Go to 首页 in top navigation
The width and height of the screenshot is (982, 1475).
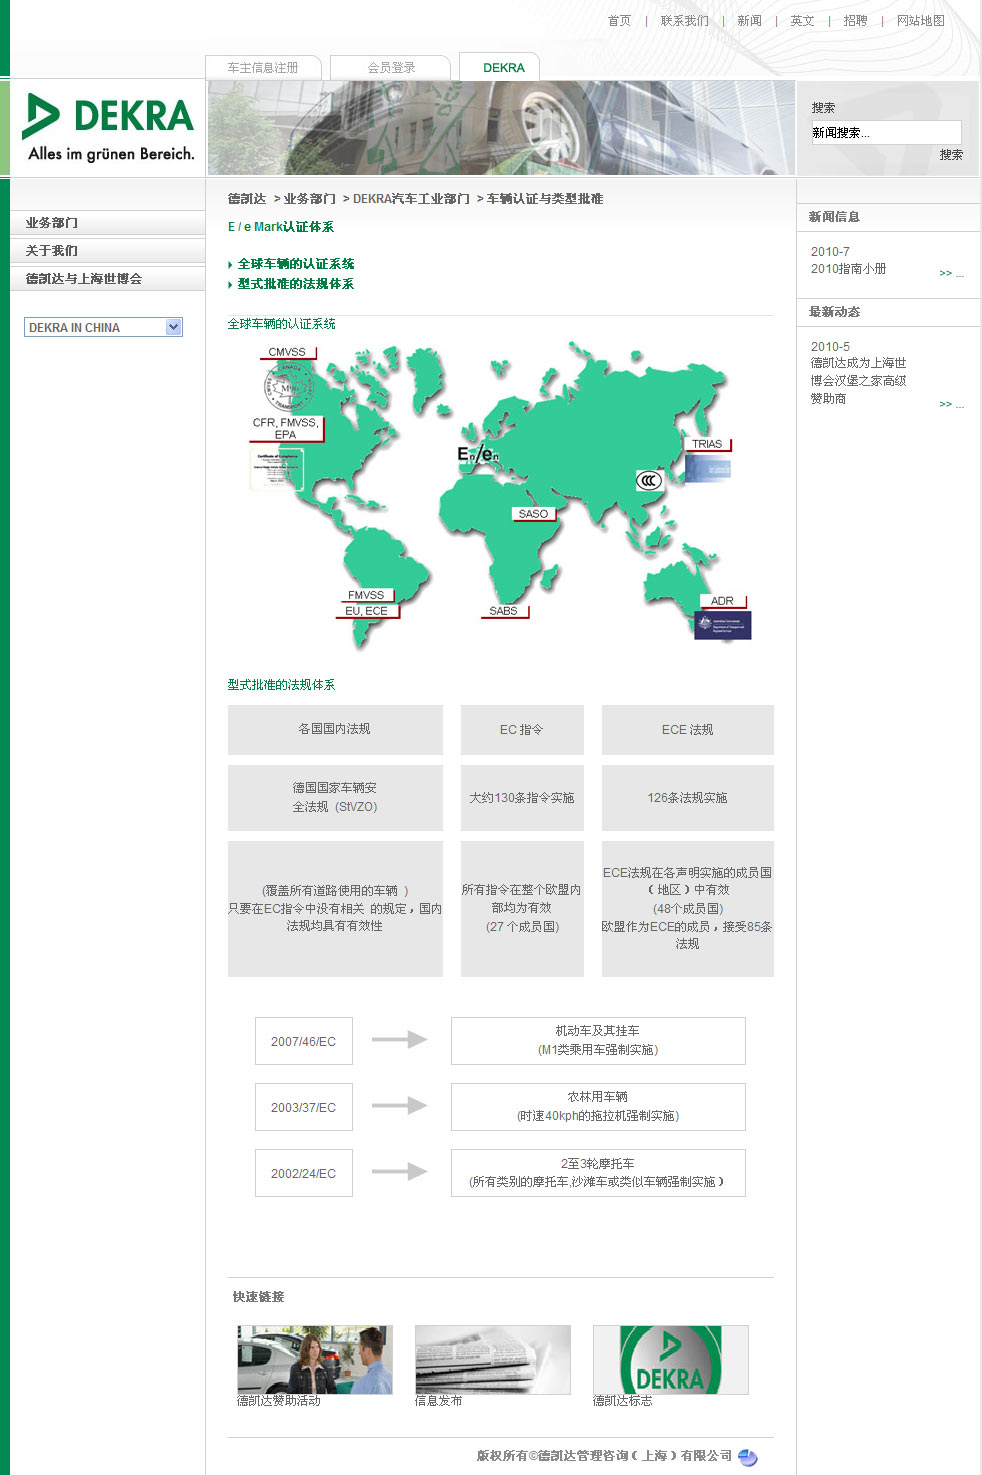[620, 21]
